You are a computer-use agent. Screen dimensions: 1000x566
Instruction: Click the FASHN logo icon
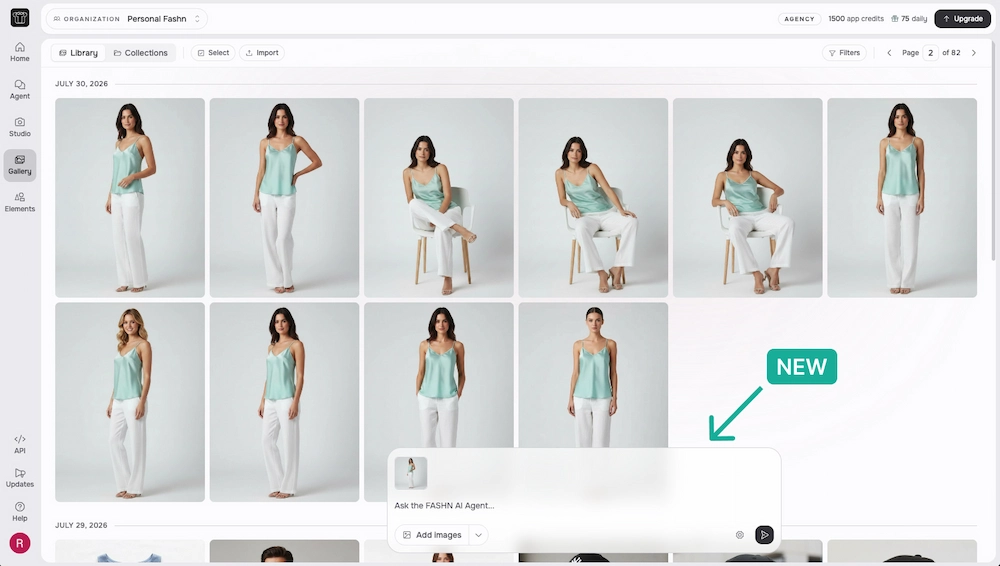(20, 17)
